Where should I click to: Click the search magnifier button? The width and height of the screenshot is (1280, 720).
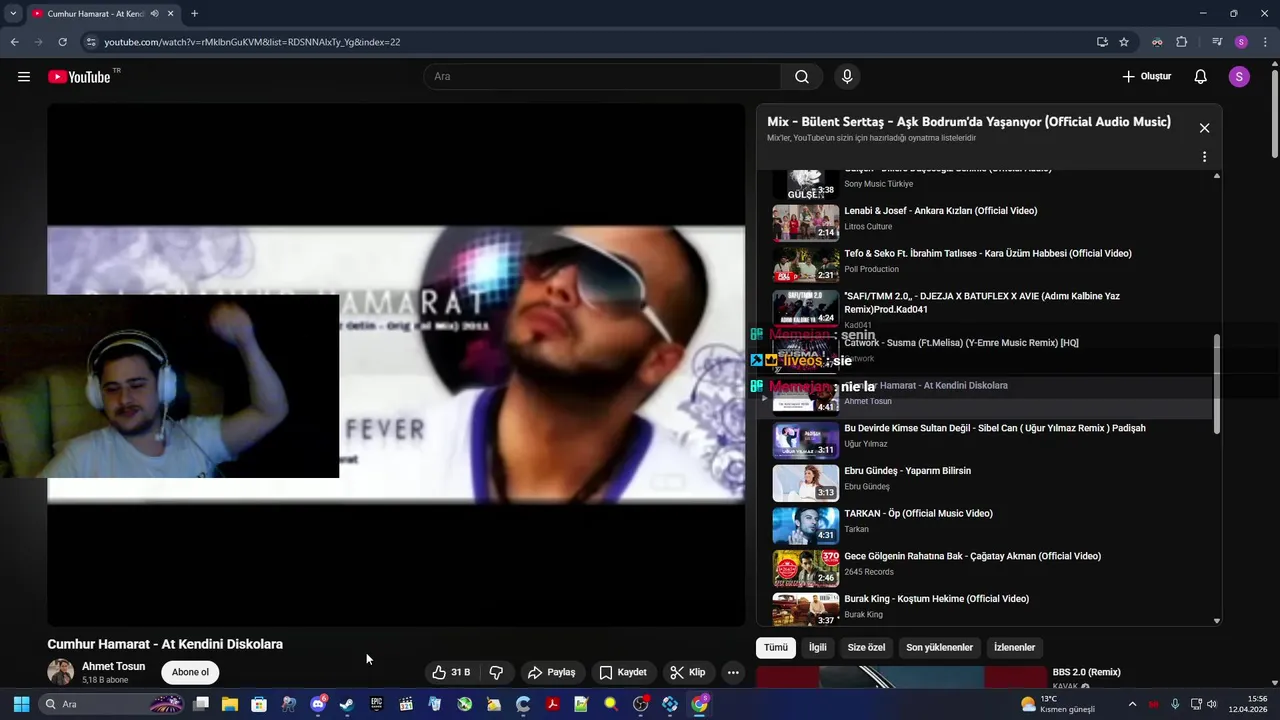802,77
